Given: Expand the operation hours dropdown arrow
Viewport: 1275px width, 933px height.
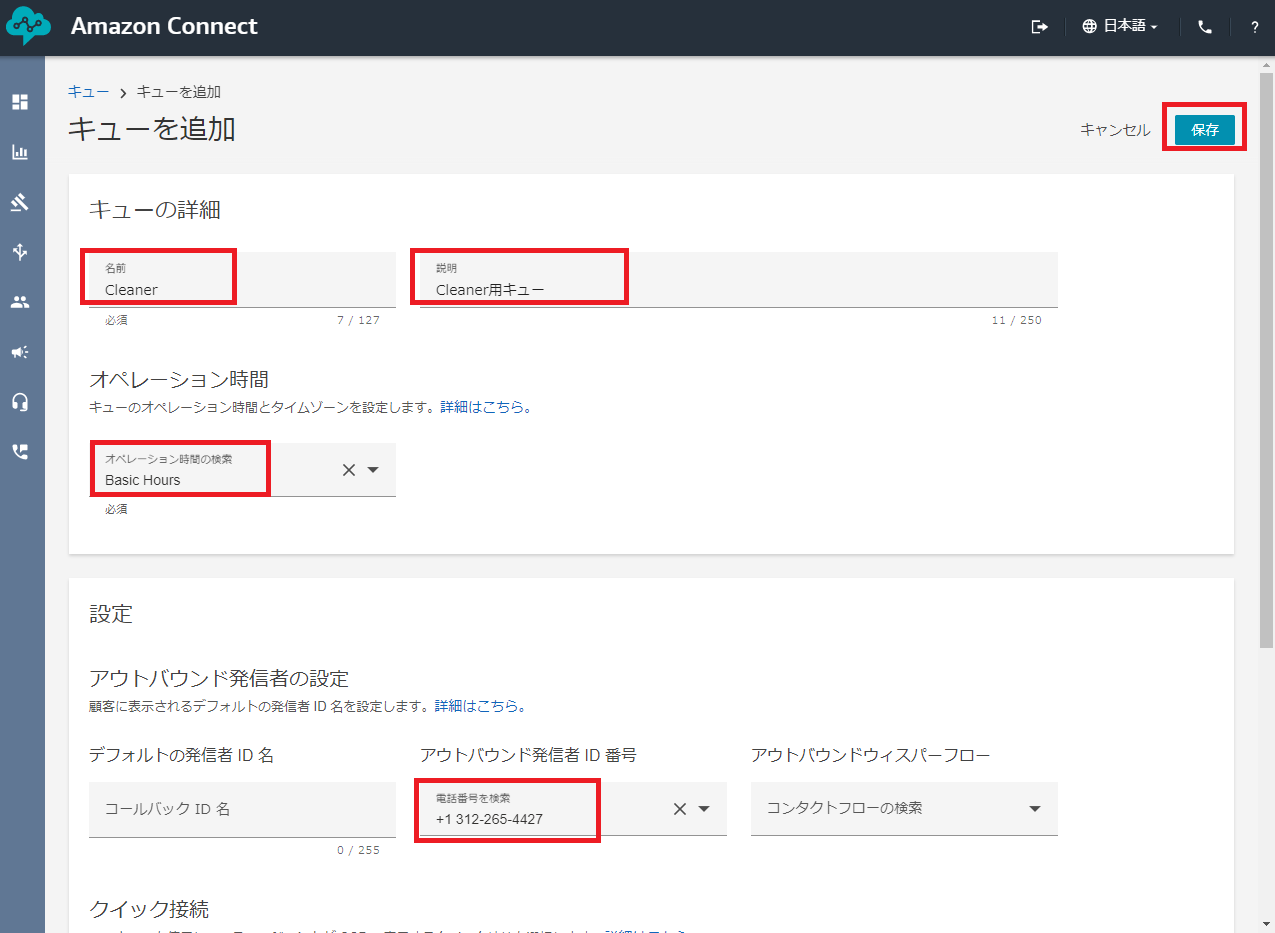Looking at the screenshot, I should 373,470.
